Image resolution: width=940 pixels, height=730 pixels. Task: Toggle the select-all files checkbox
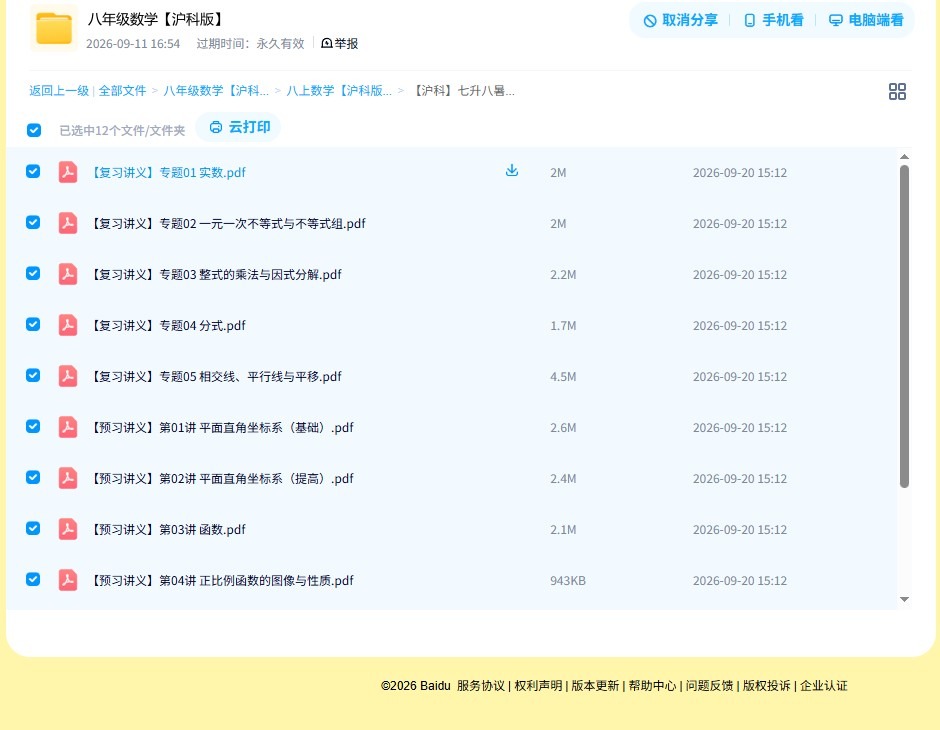click(x=34, y=130)
